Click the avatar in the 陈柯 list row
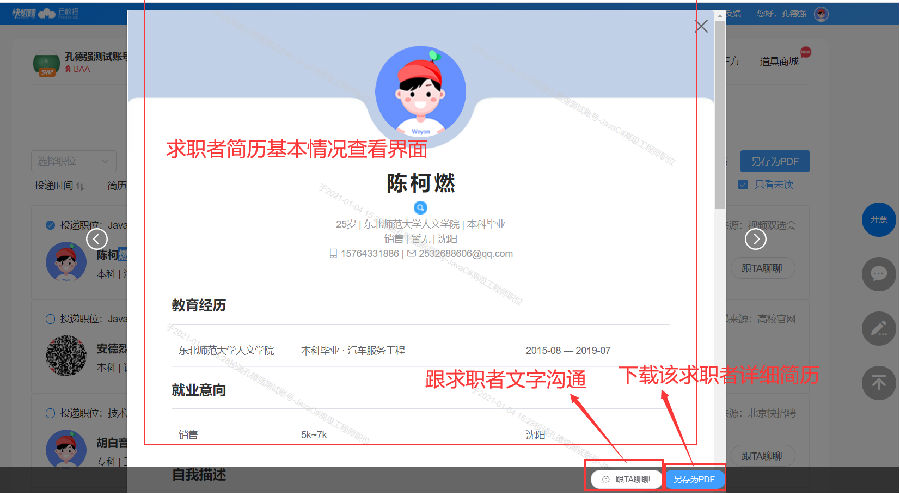Viewport: 899px width, 493px height. click(66, 263)
